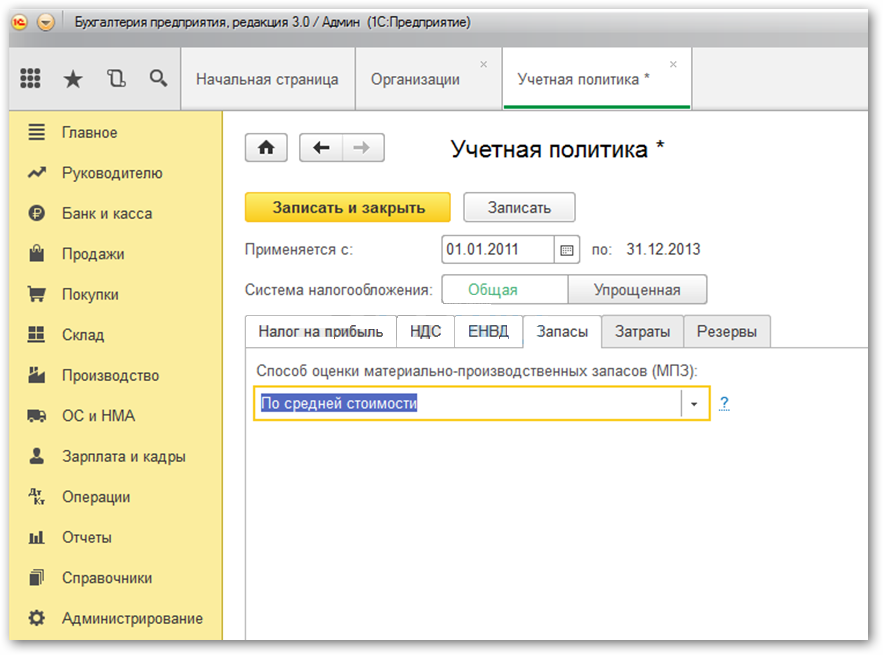Open Руководителю chart icon
Screen dimensions: 883x655
point(37,173)
